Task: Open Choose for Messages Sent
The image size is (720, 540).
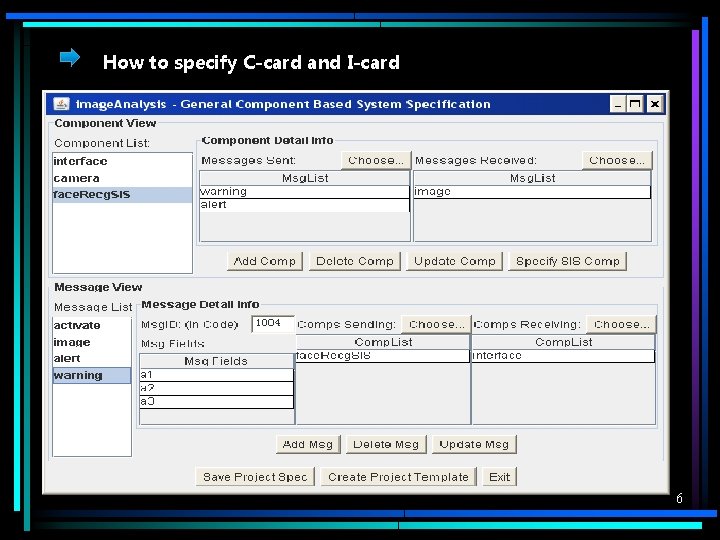Action: click(376, 160)
